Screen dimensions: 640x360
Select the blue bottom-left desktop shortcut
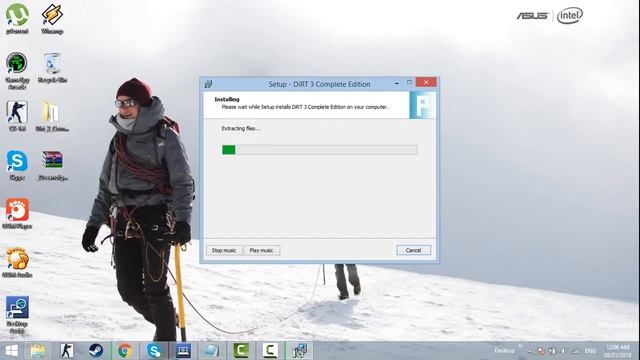(x=17, y=314)
